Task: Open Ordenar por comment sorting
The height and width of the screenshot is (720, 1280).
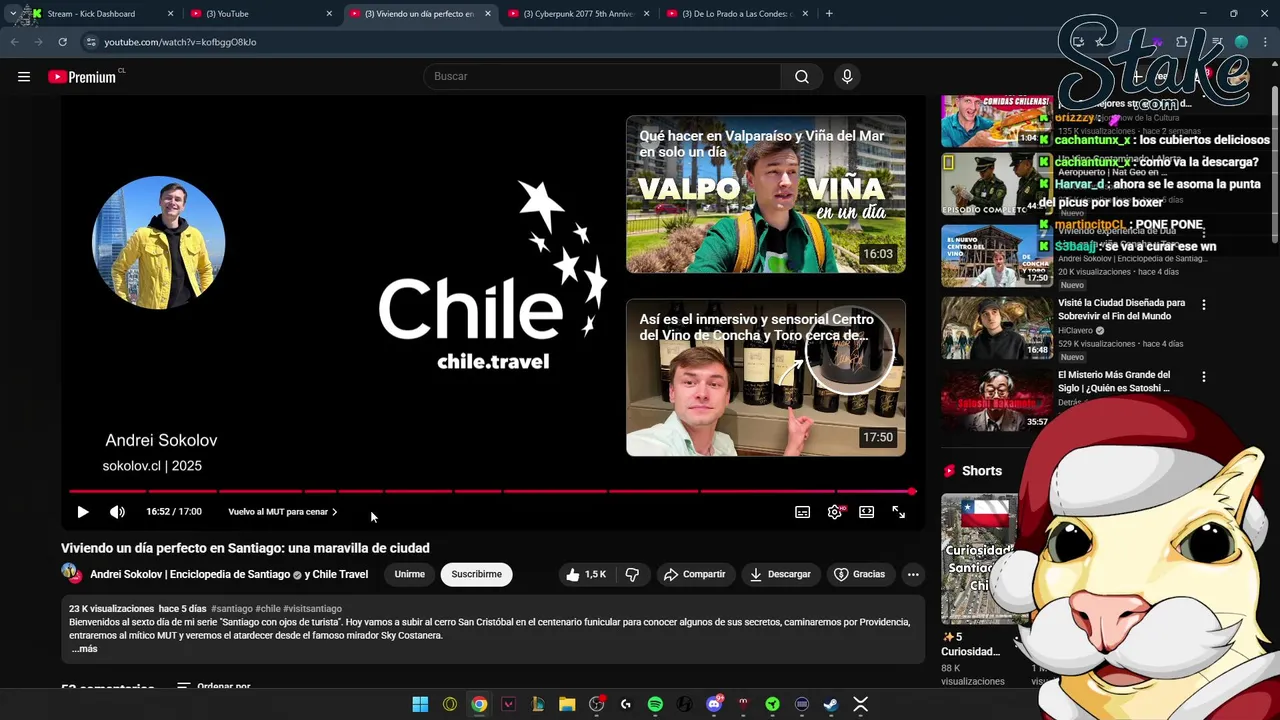Action: pos(213,687)
